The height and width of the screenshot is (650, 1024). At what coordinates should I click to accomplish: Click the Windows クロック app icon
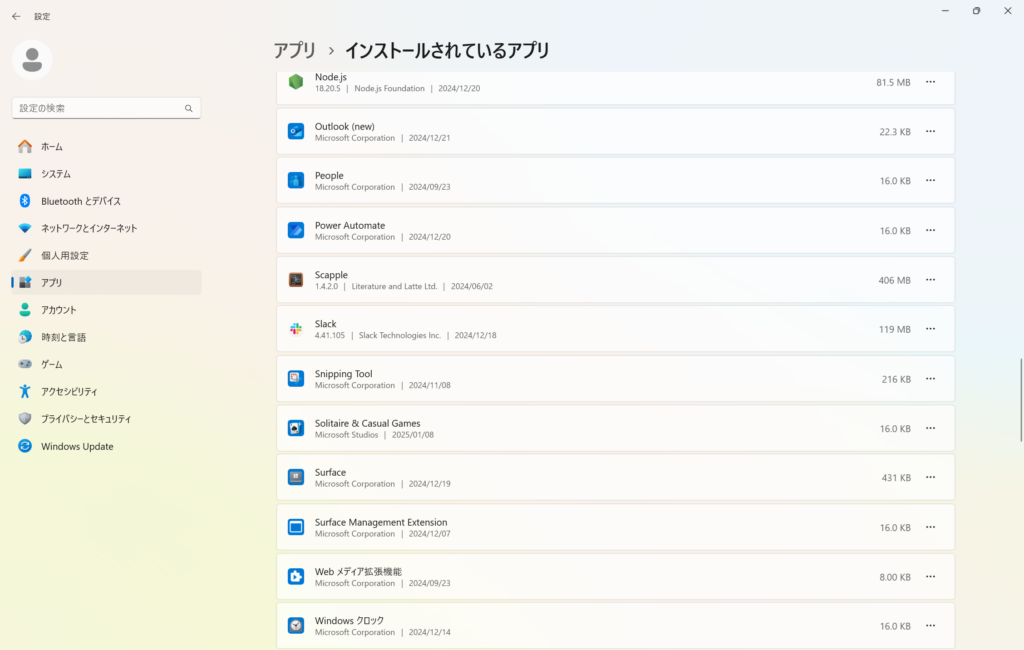(x=296, y=625)
